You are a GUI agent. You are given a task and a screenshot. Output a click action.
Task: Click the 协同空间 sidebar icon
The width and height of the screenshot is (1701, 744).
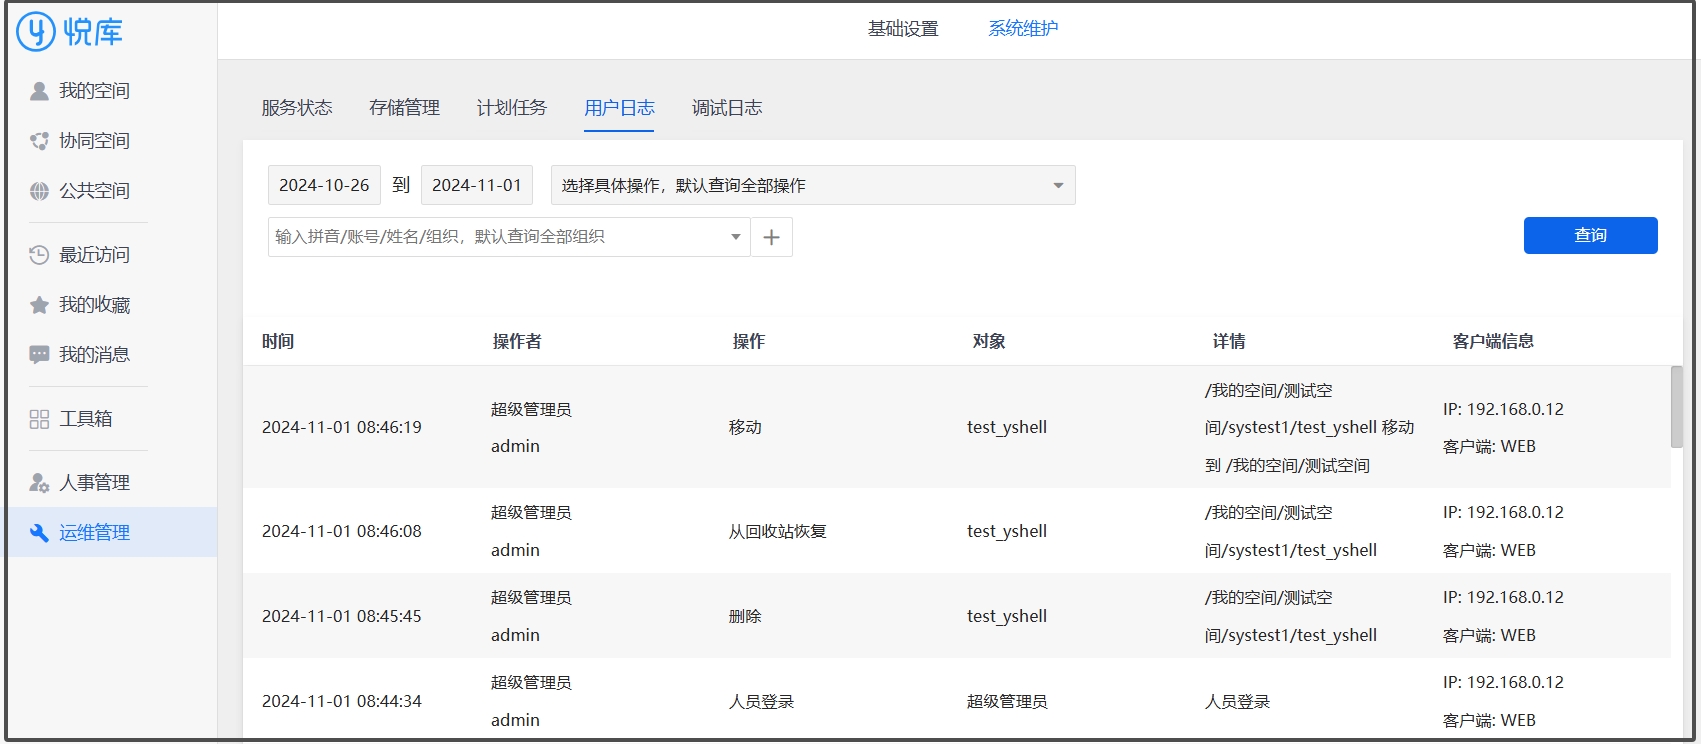[39, 141]
